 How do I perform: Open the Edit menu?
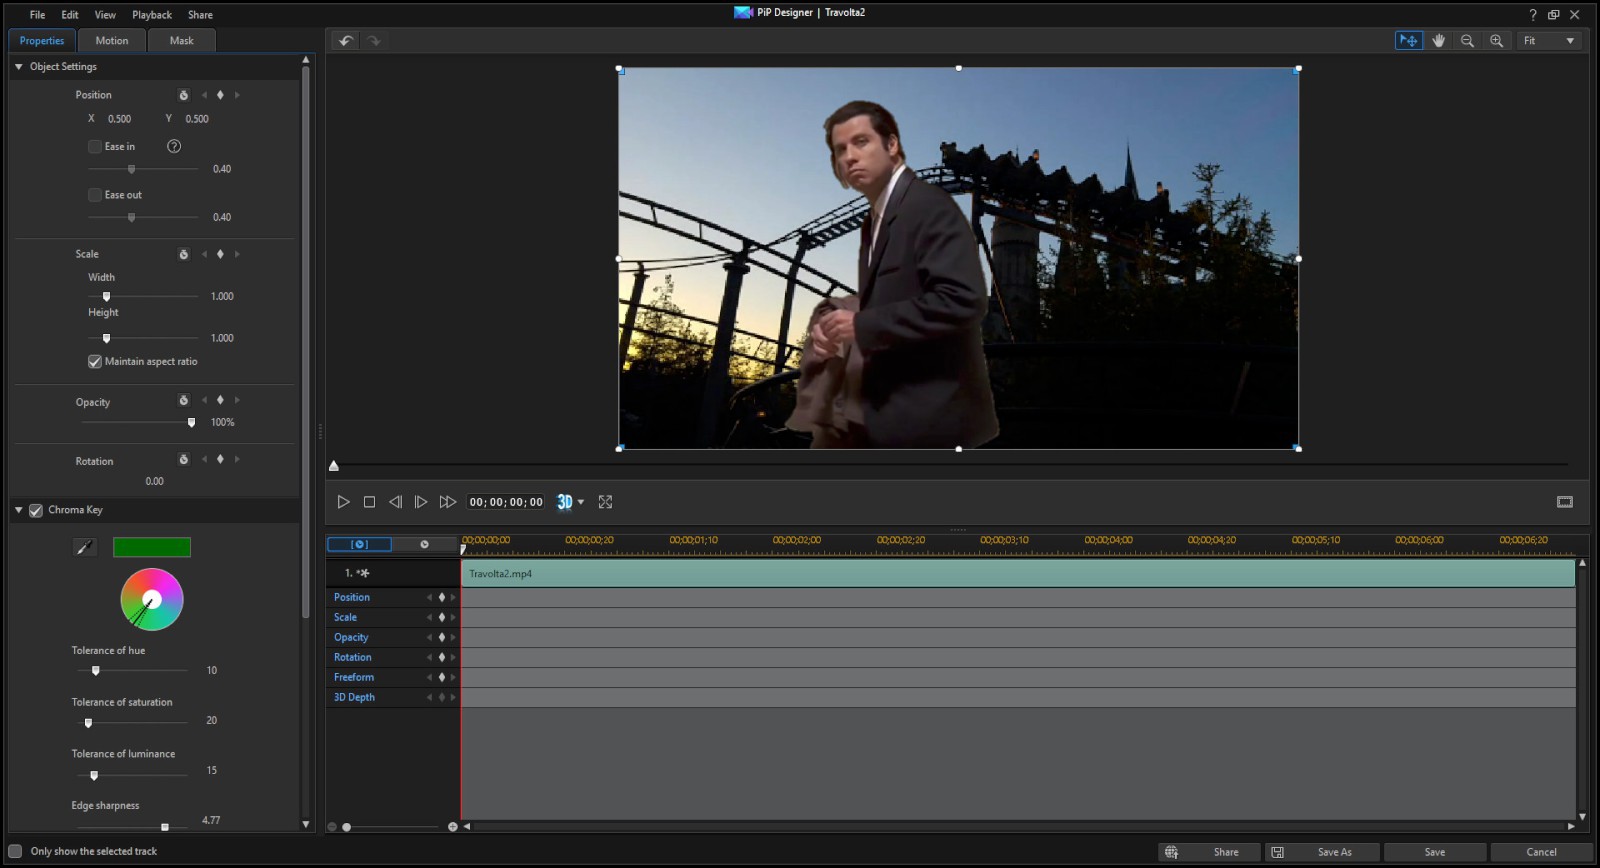pyautogui.click(x=70, y=15)
